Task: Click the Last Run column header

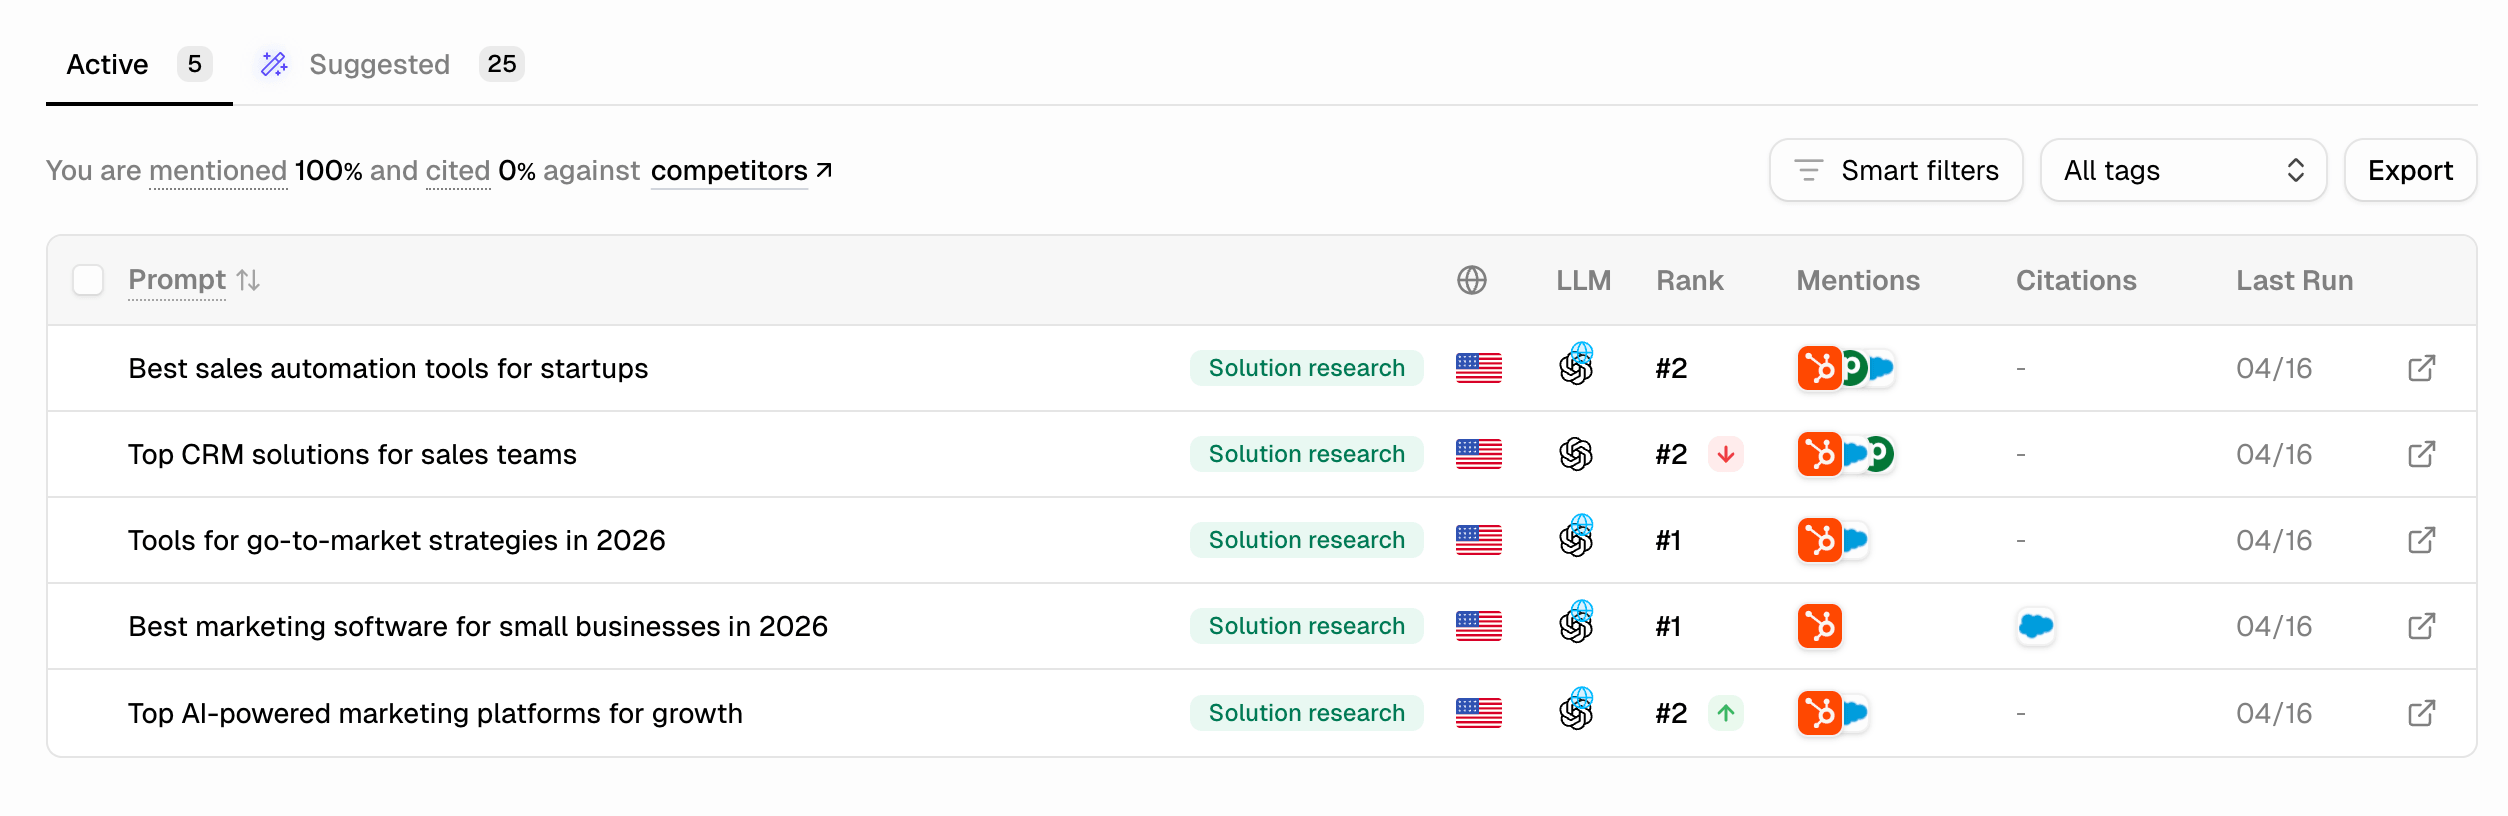Action: pos(2294,280)
